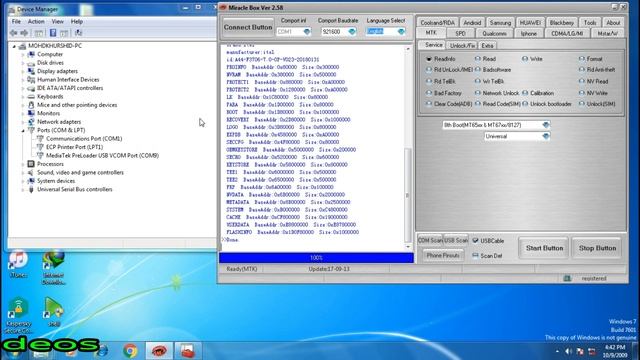Image resolution: width=640 pixels, height=360 pixels.
Task: Click Phone Pinouts button
Action: pyautogui.click(x=443, y=256)
